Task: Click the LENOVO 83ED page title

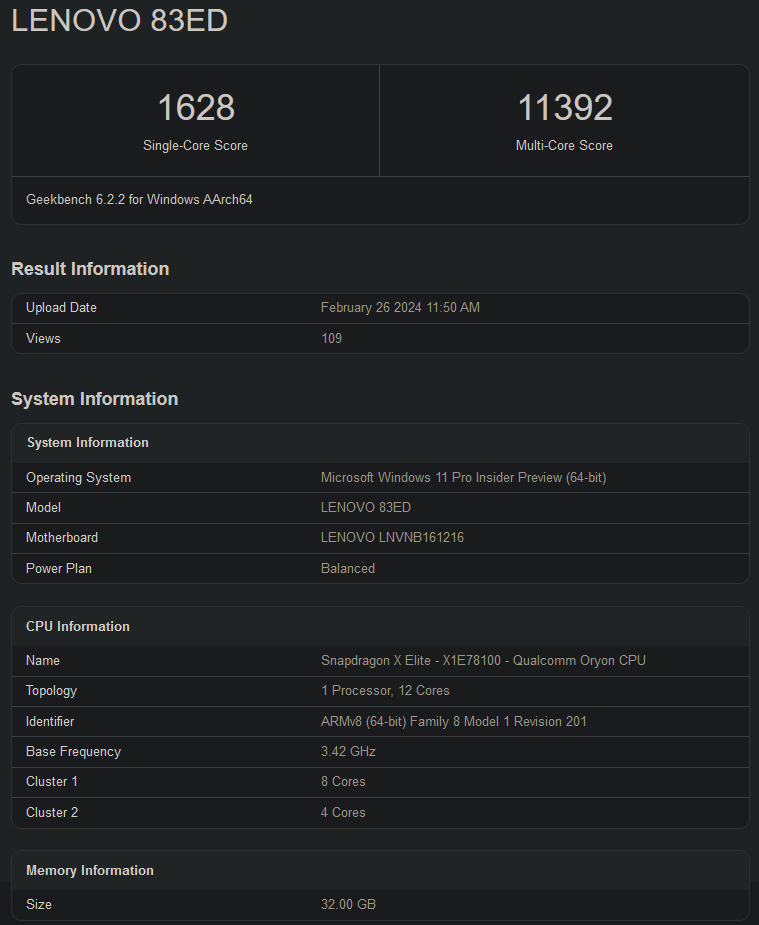Action: [x=119, y=21]
